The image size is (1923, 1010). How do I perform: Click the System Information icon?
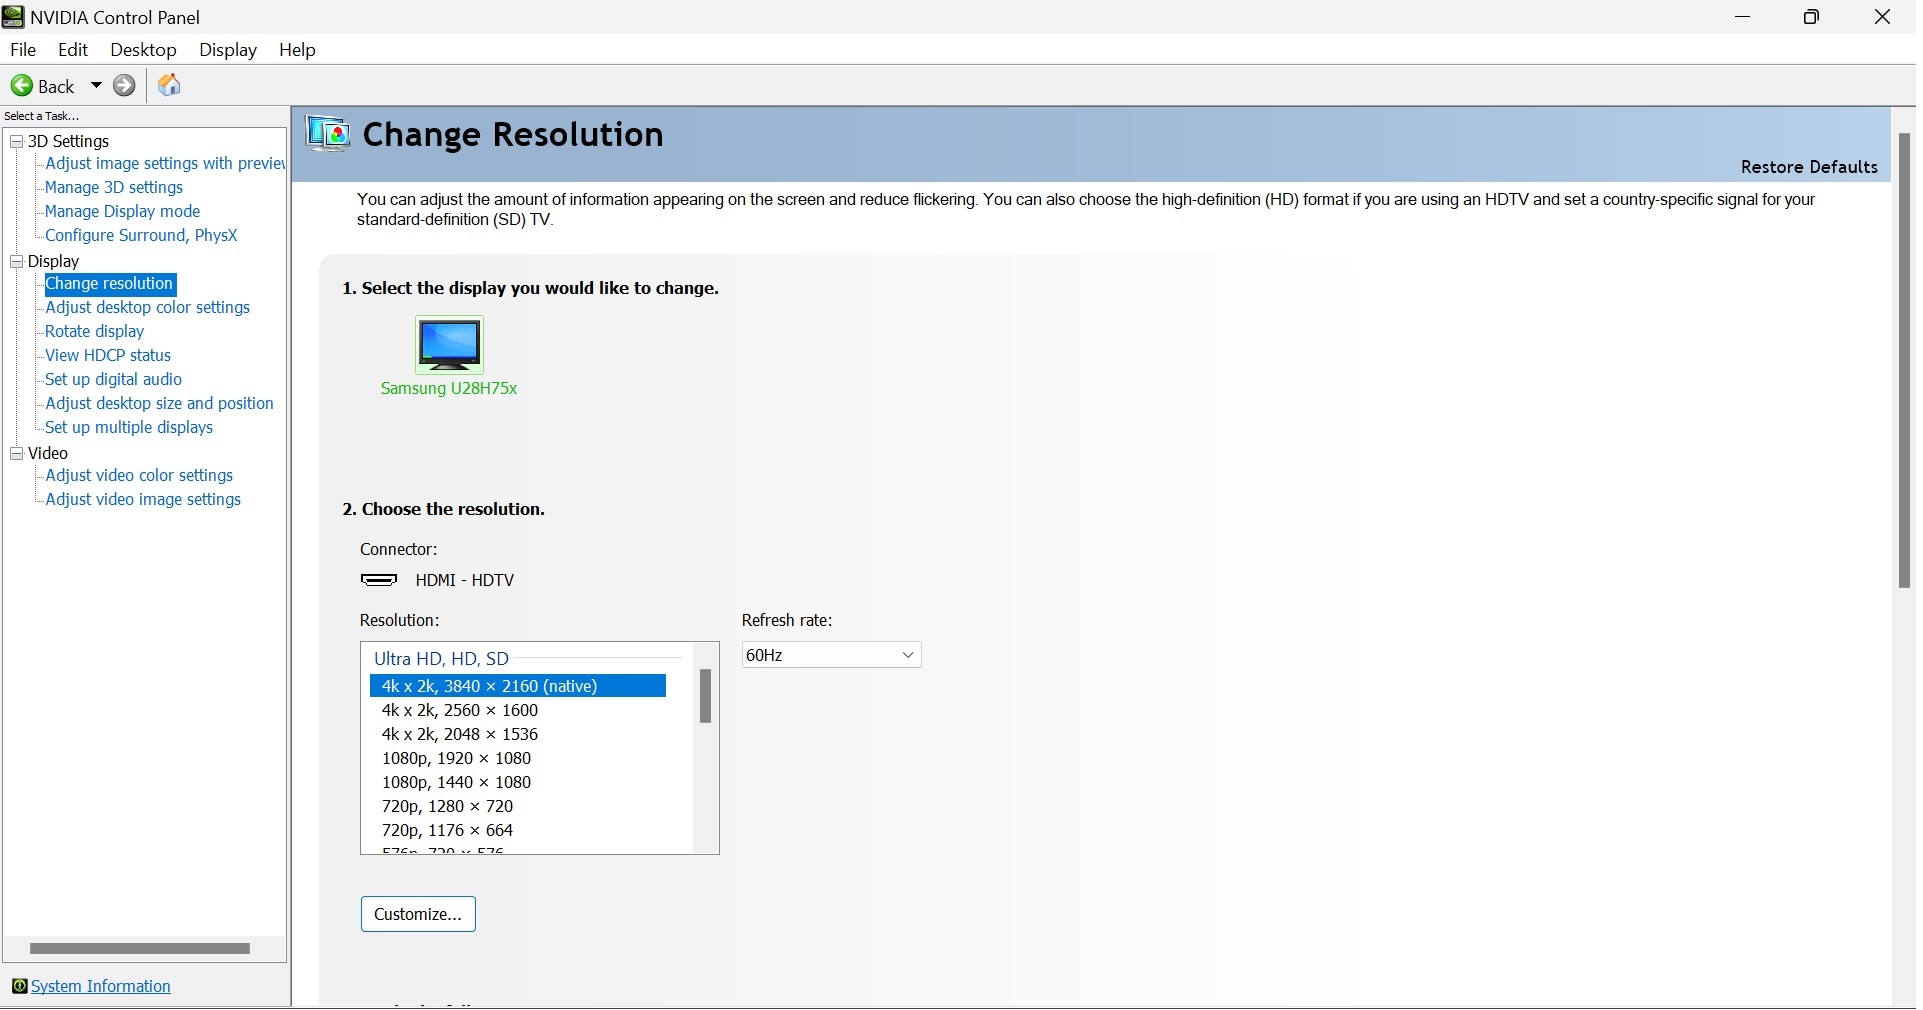point(19,988)
